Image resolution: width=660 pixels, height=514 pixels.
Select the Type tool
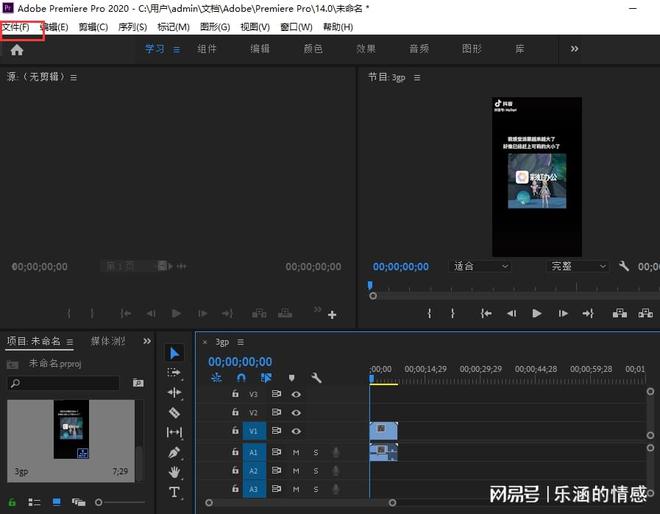174,492
